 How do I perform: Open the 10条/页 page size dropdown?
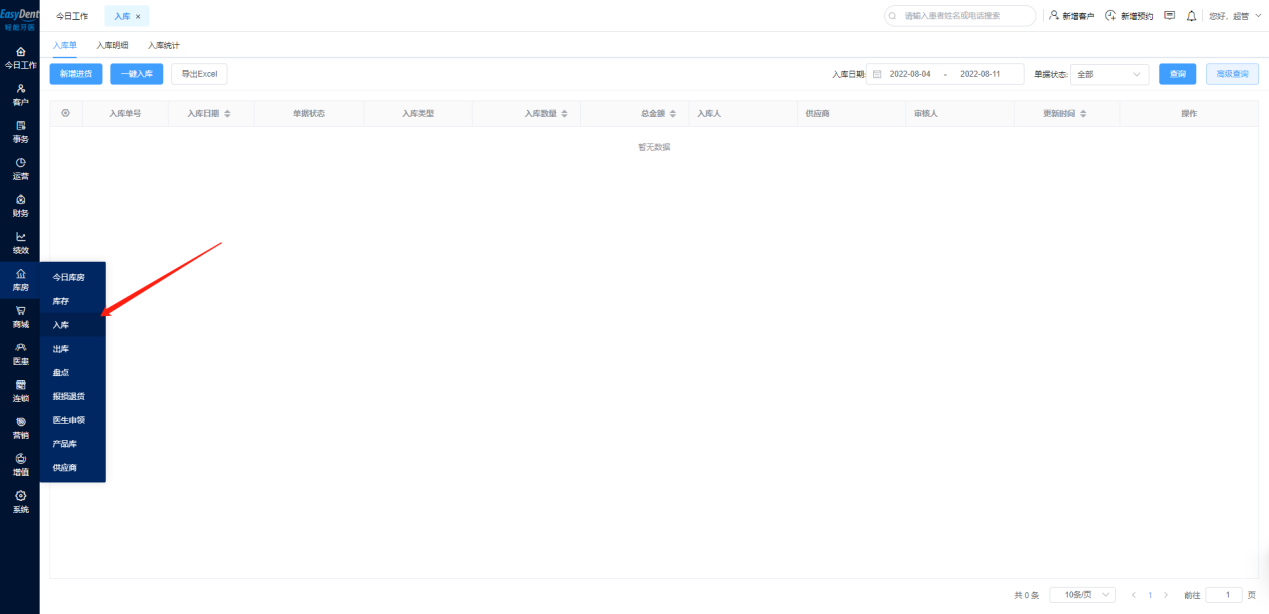[1083, 595]
